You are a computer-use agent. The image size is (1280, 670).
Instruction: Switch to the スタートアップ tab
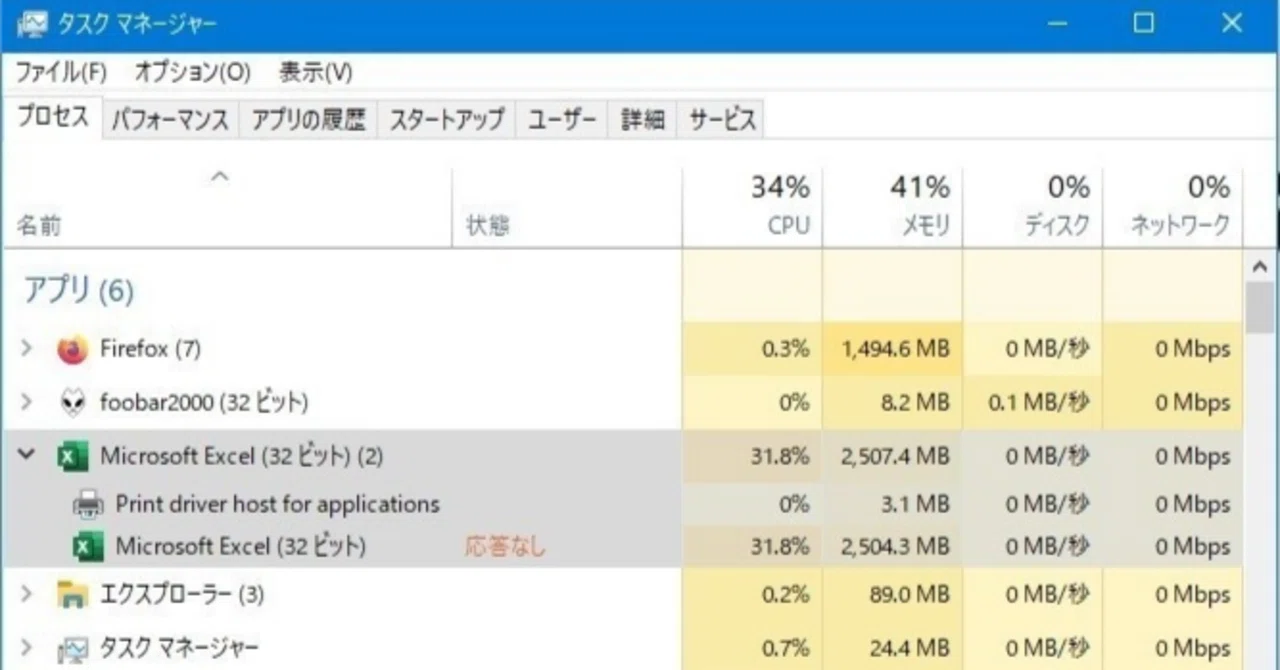pos(446,120)
